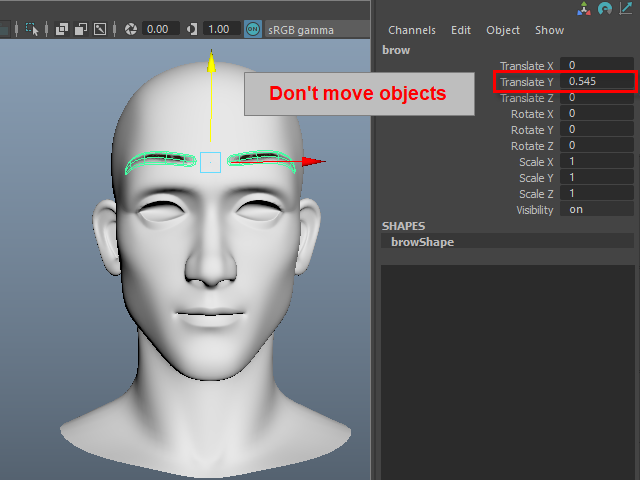
Task: Toggle X-Ray active components icon
Action: point(81,29)
